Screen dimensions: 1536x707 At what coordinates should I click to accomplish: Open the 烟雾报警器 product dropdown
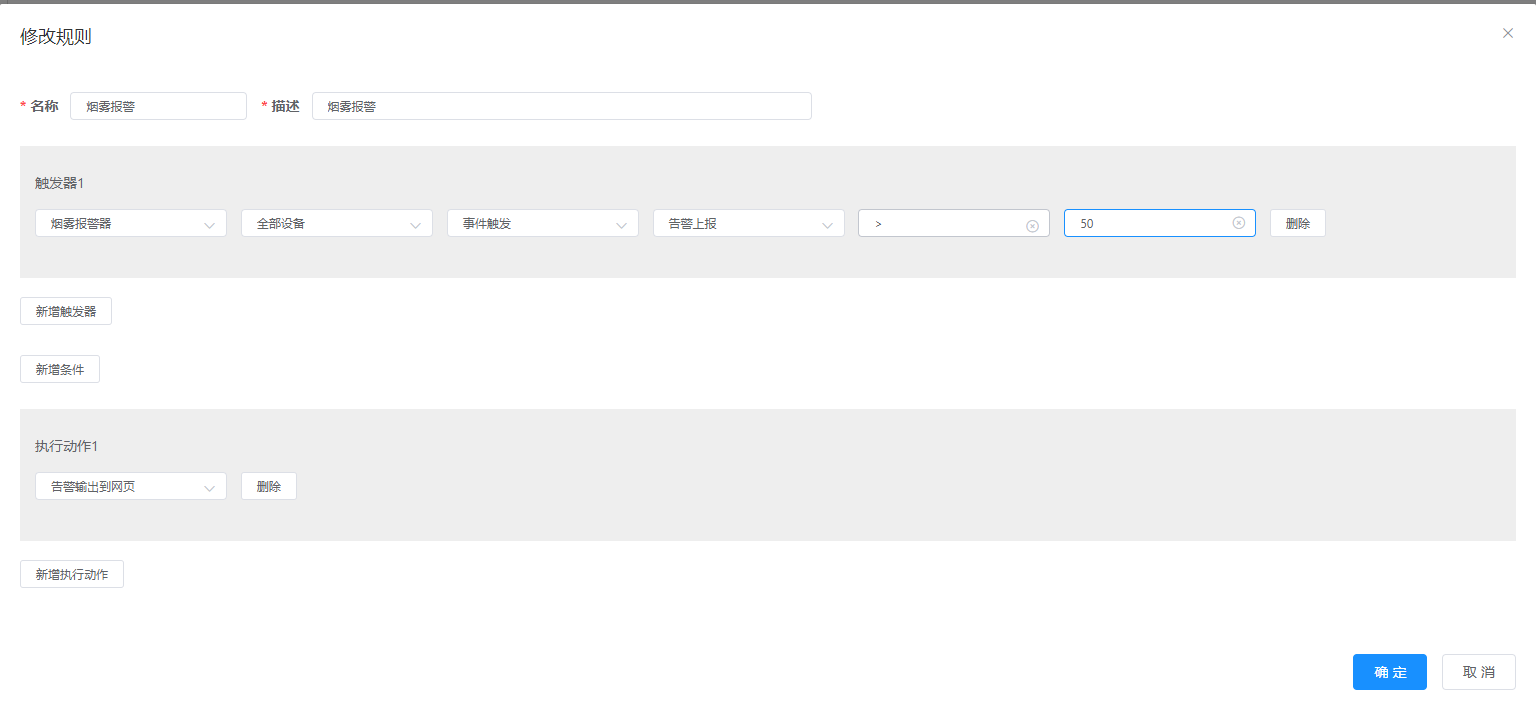[x=131, y=223]
